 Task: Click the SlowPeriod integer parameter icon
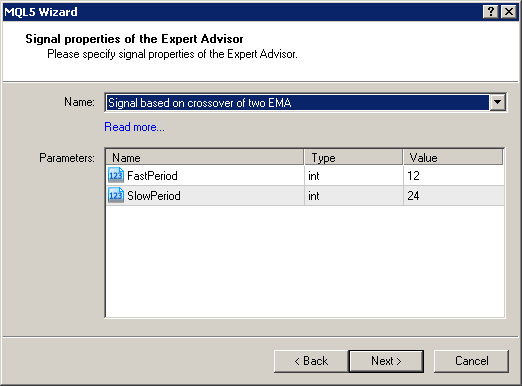coord(116,195)
